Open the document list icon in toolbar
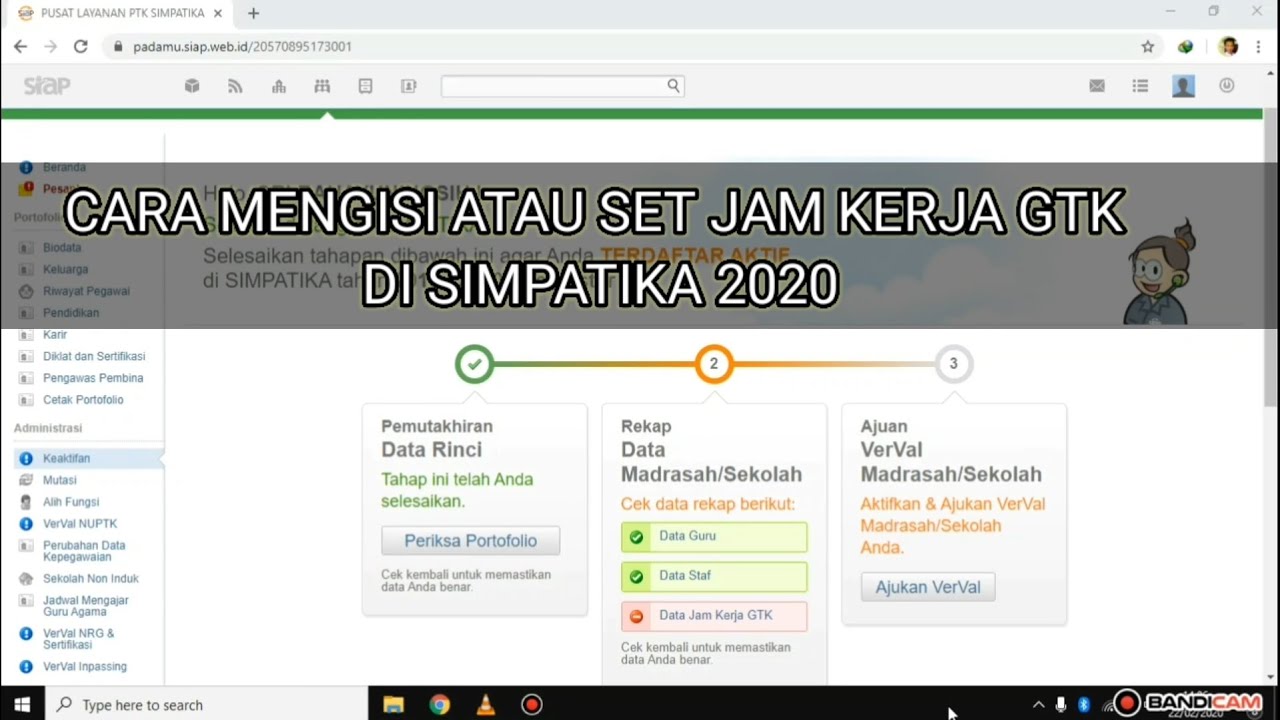The height and width of the screenshot is (720, 1280). (365, 86)
